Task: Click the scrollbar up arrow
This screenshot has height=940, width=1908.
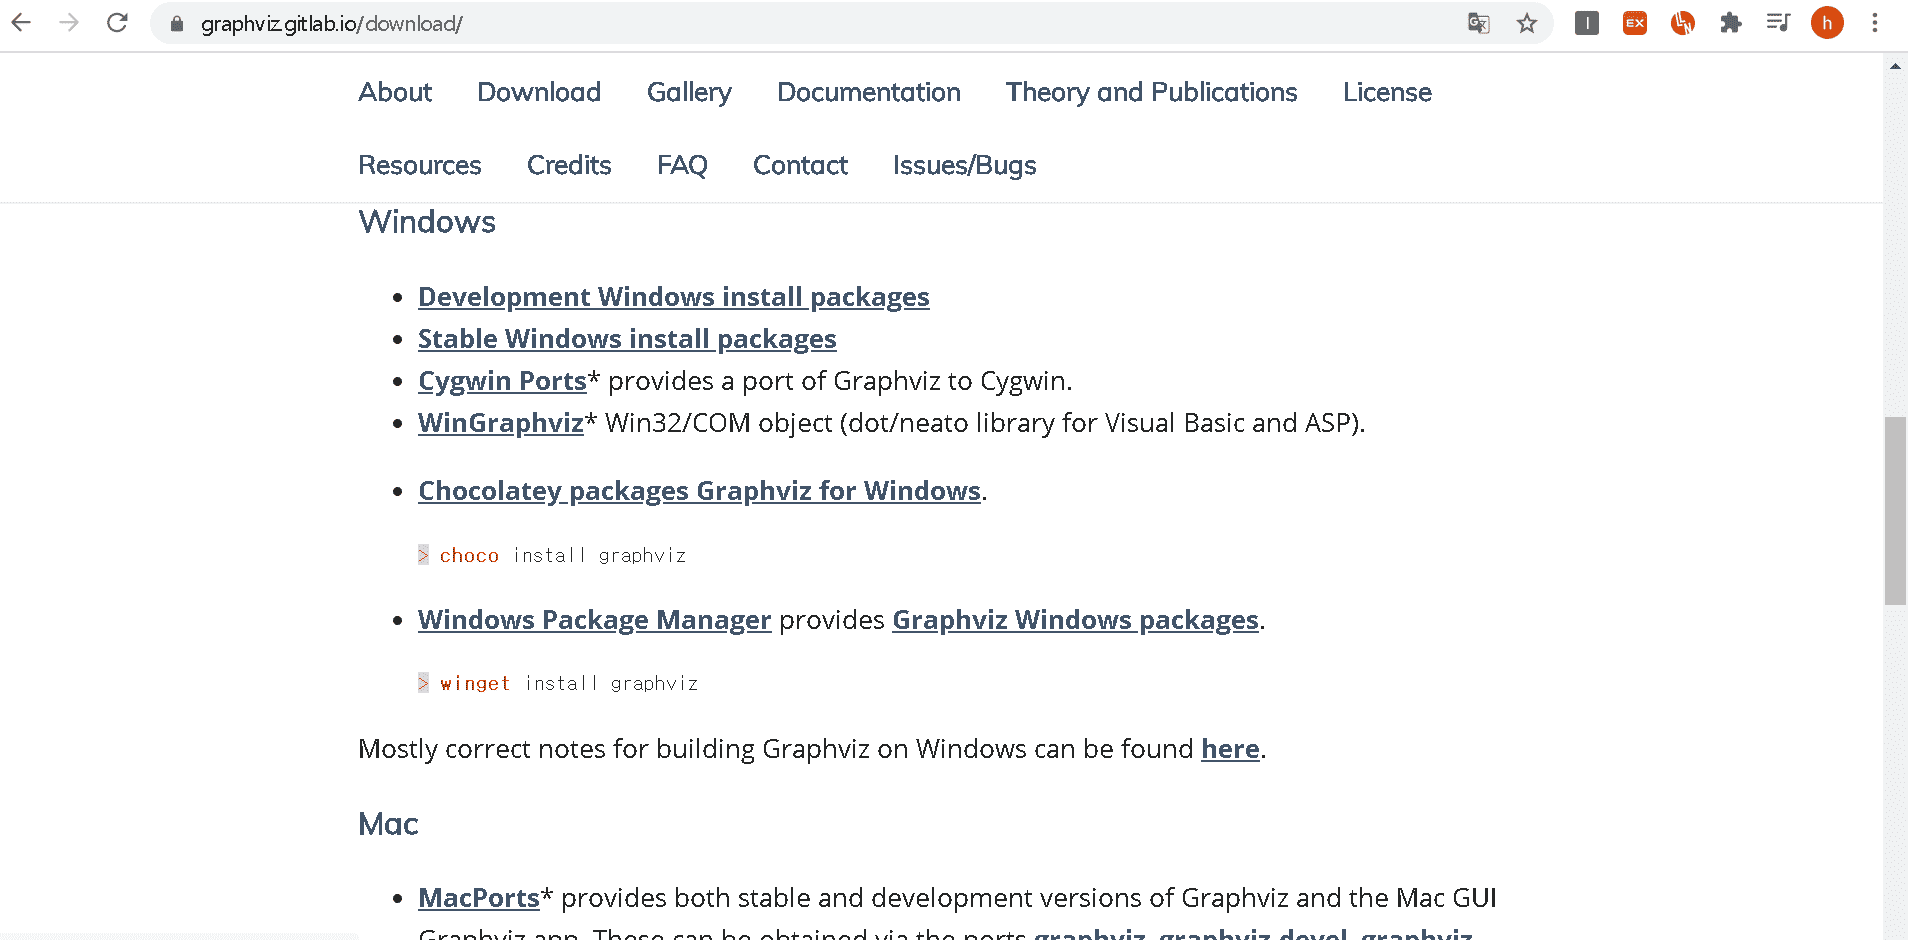Action: [1895, 66]
